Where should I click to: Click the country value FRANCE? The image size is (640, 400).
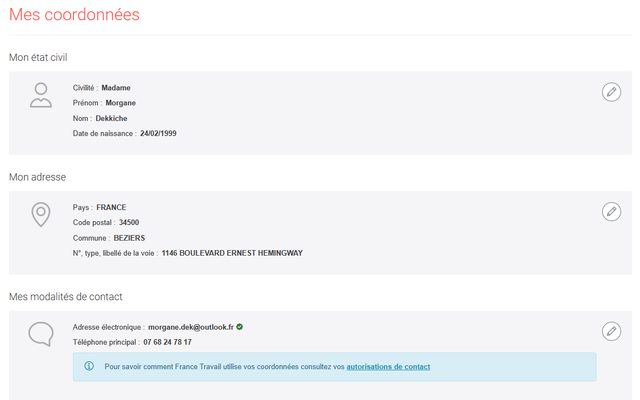(111, 207)
